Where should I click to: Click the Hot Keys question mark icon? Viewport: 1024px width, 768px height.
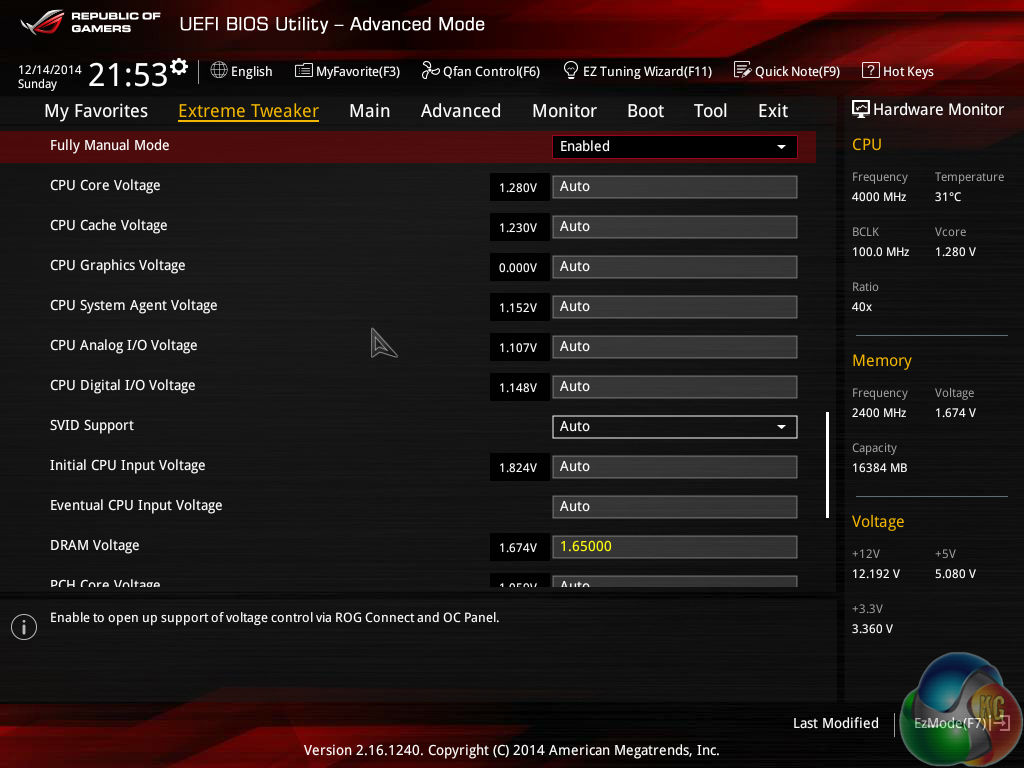tap(871, 70)
